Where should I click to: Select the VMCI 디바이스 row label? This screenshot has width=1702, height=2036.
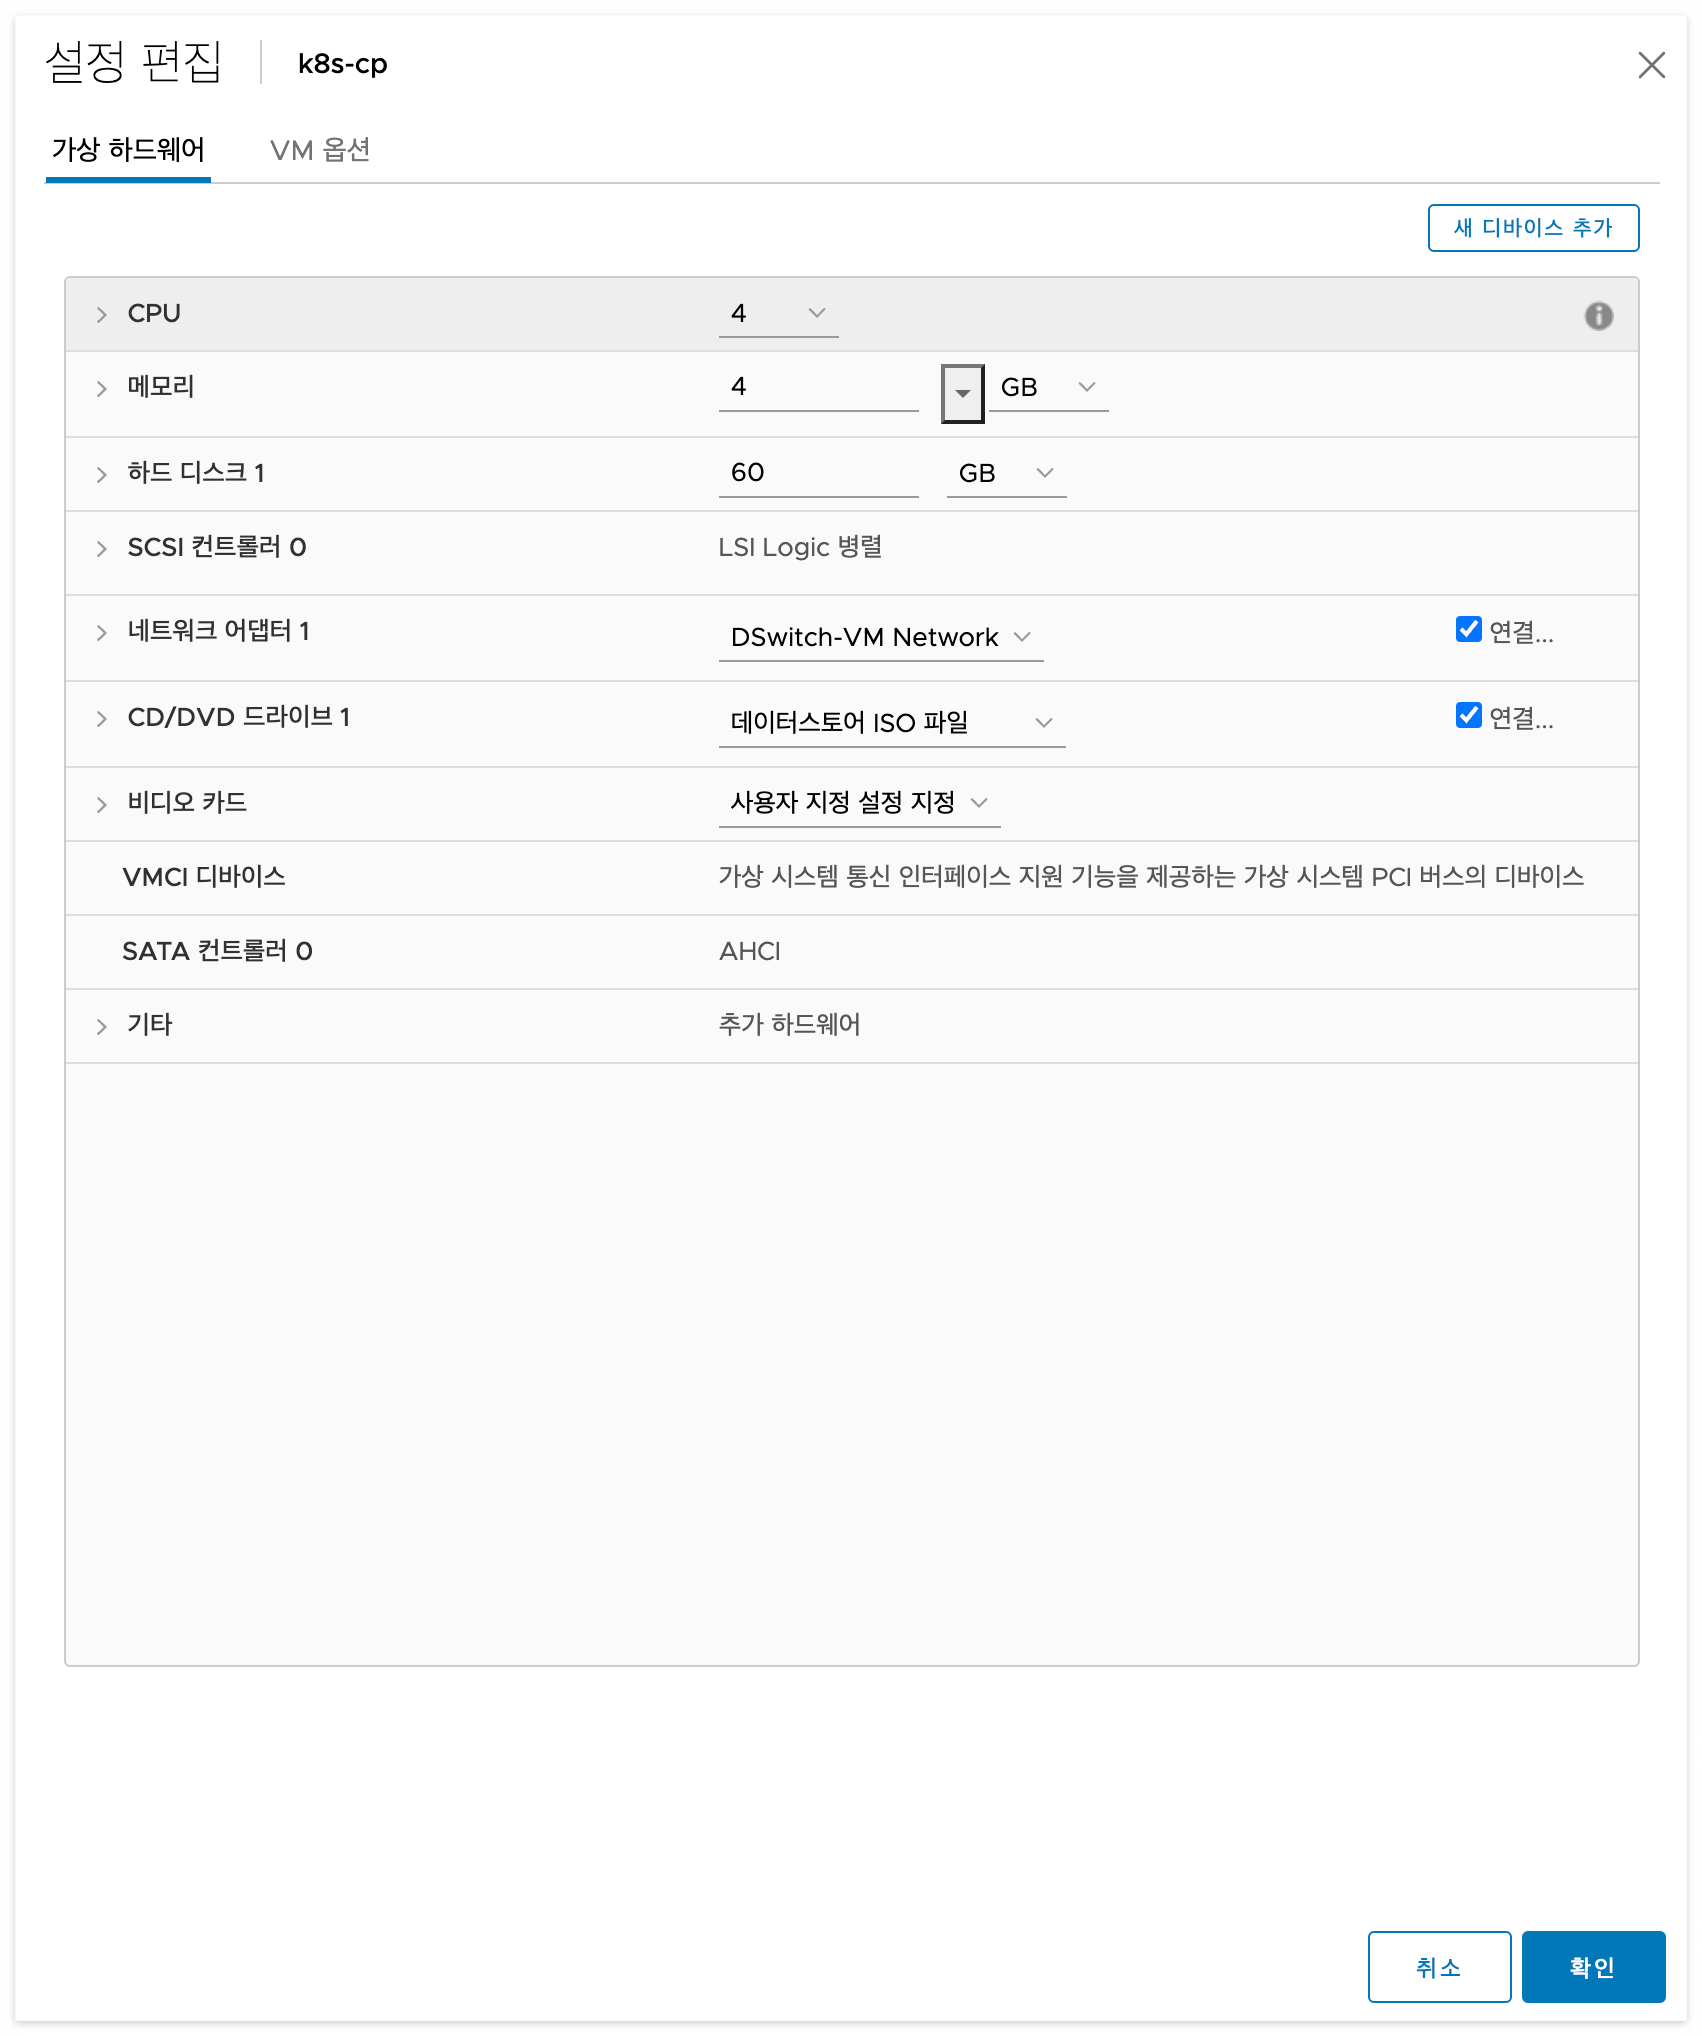[204, 877]
